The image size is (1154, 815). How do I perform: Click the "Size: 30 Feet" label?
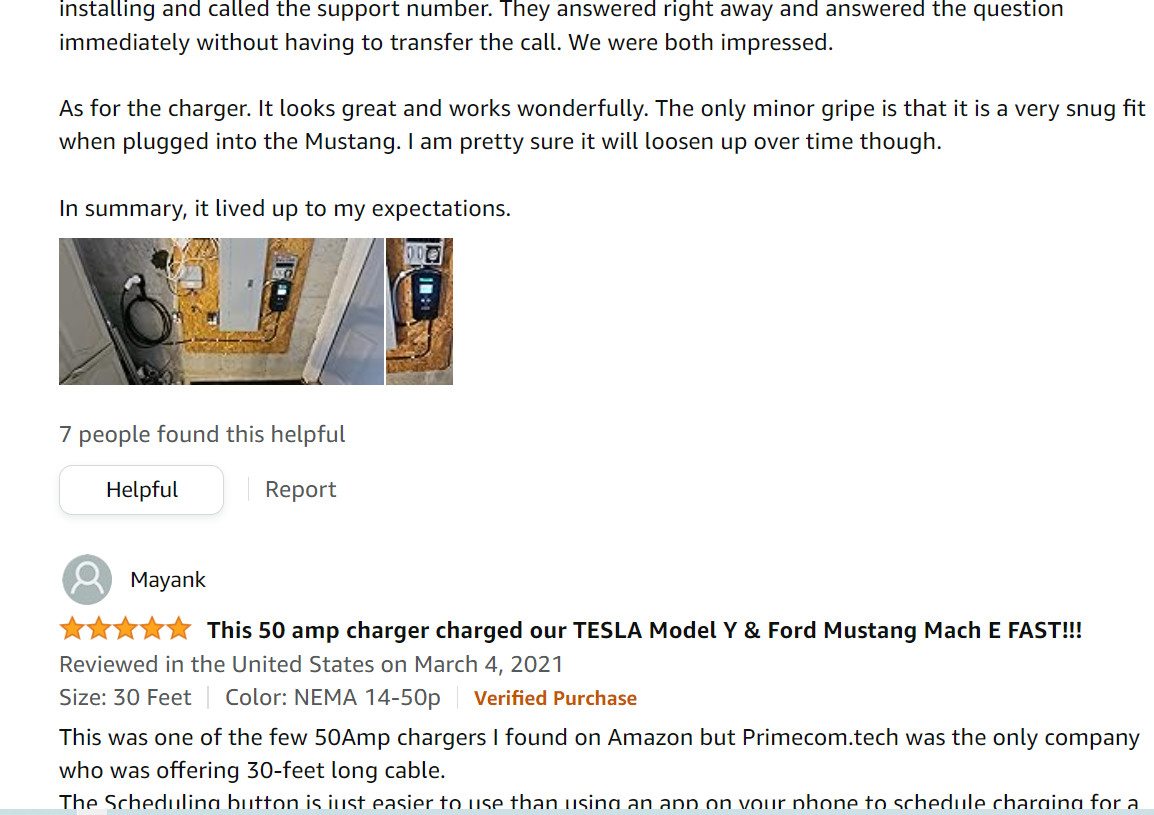coord(125,698)
